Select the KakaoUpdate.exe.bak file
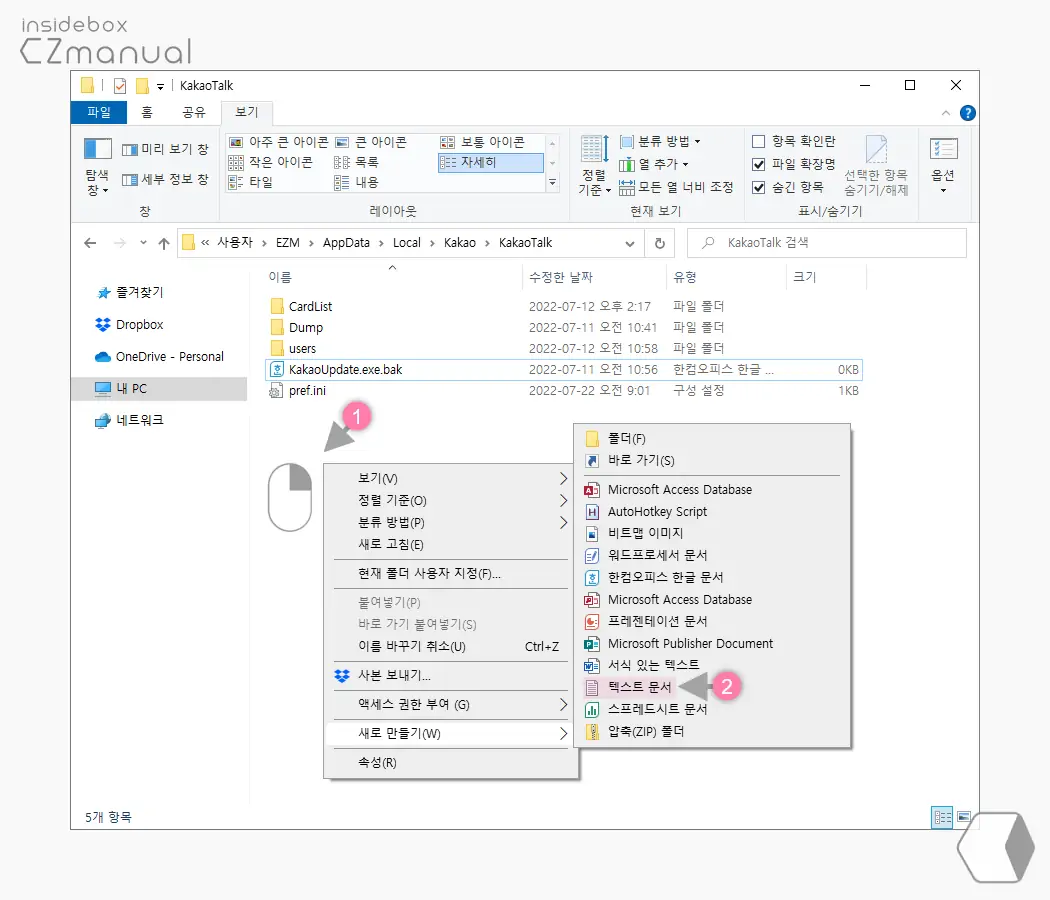1050x900 pixels. [x=564, y=370]
